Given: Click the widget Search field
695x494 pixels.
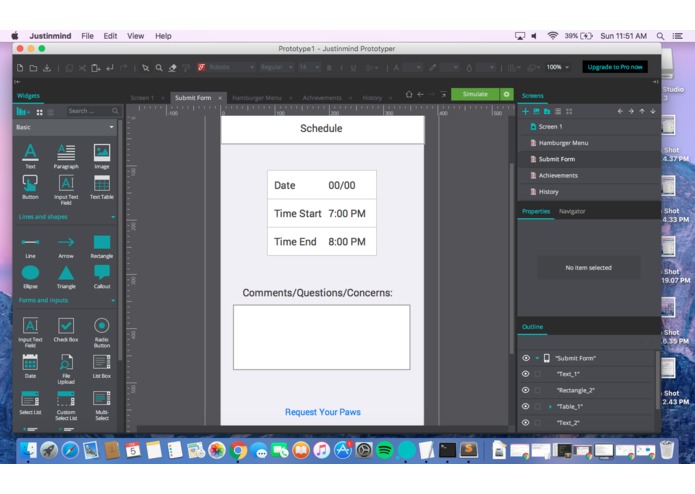Looking at the screenshot, I should [x=93, y=111].
